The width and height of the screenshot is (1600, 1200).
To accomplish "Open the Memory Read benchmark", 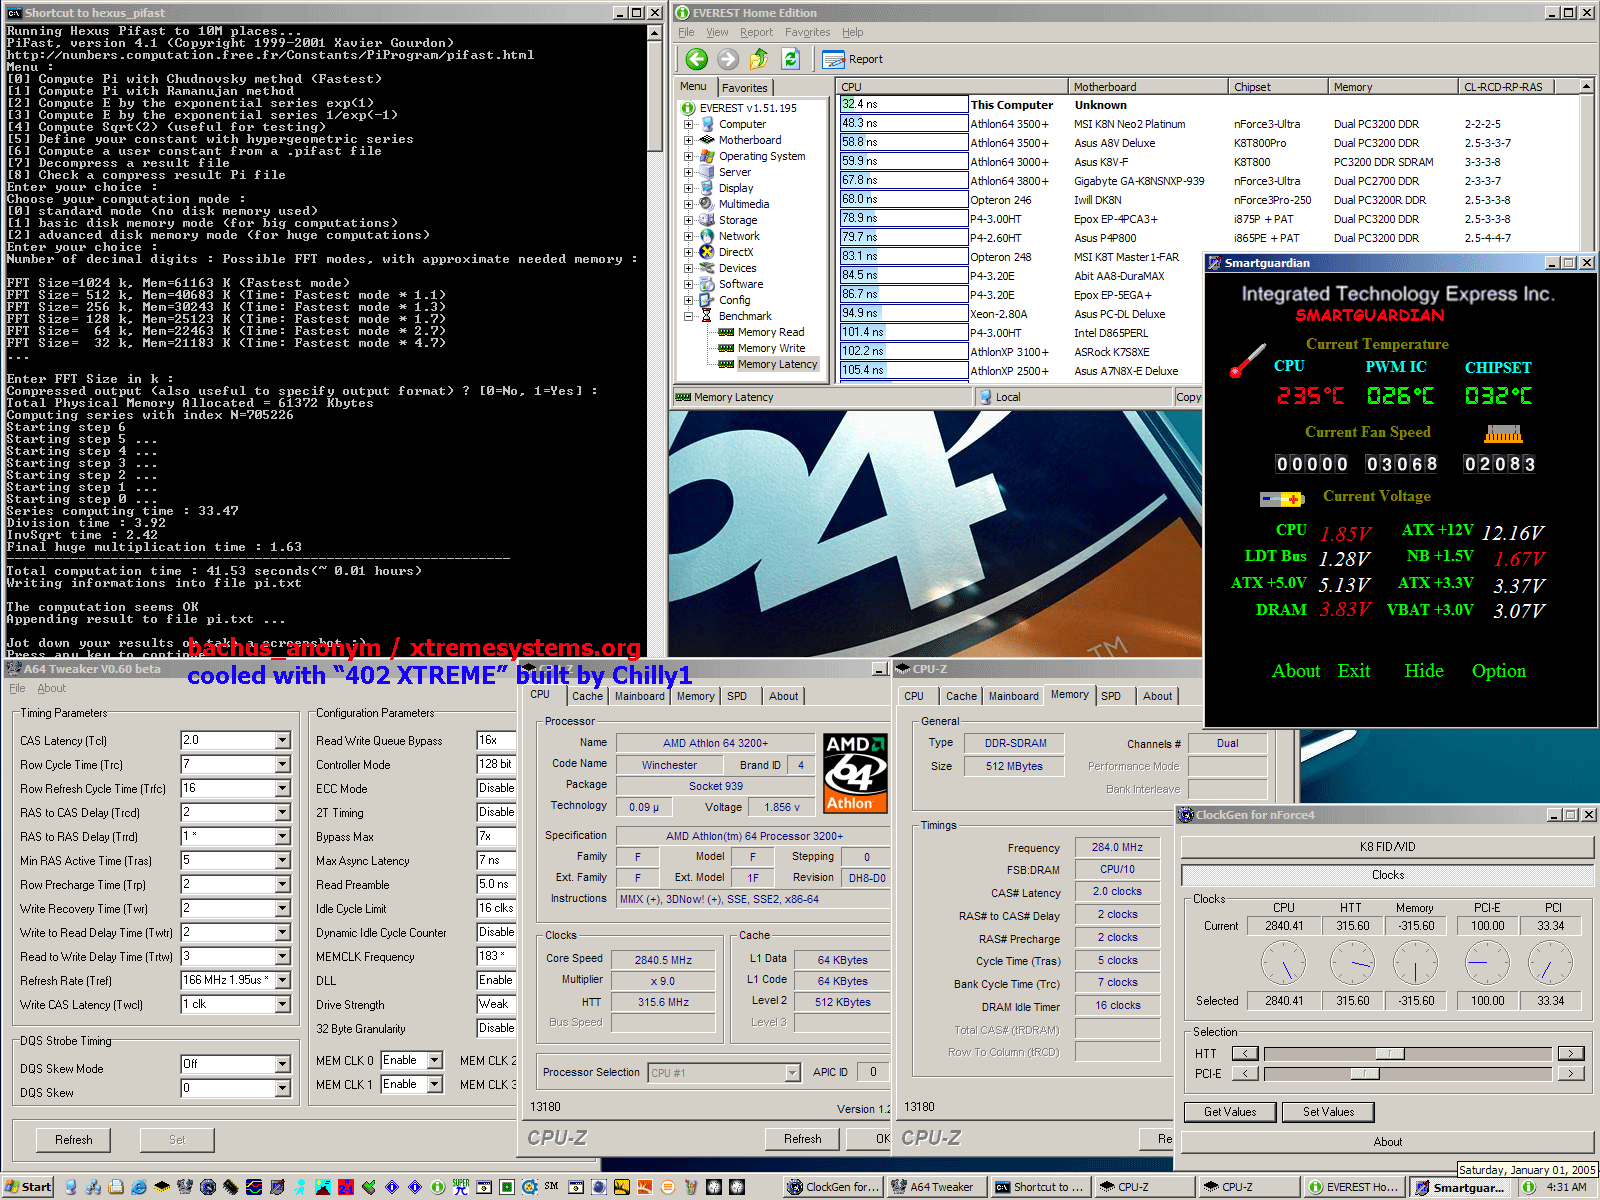I will (x=770, y=332).
